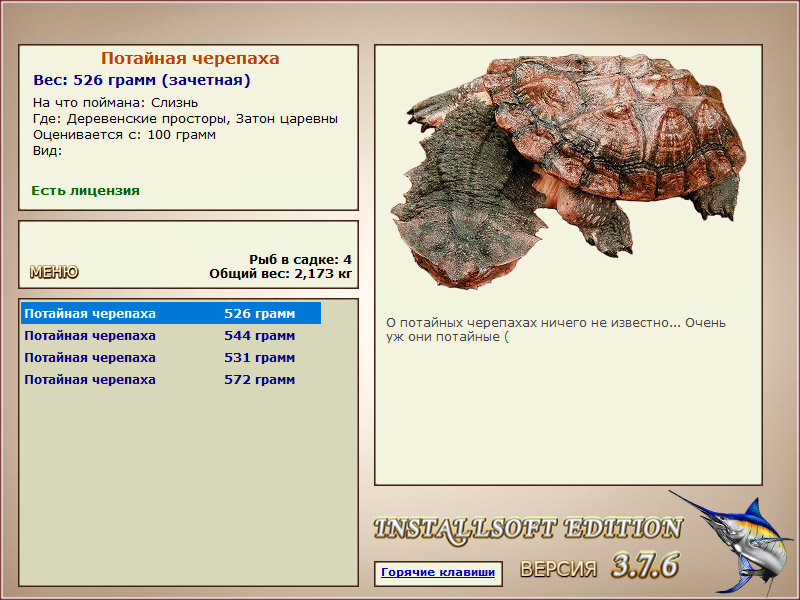Click the Есть лицензия green label

85,191
